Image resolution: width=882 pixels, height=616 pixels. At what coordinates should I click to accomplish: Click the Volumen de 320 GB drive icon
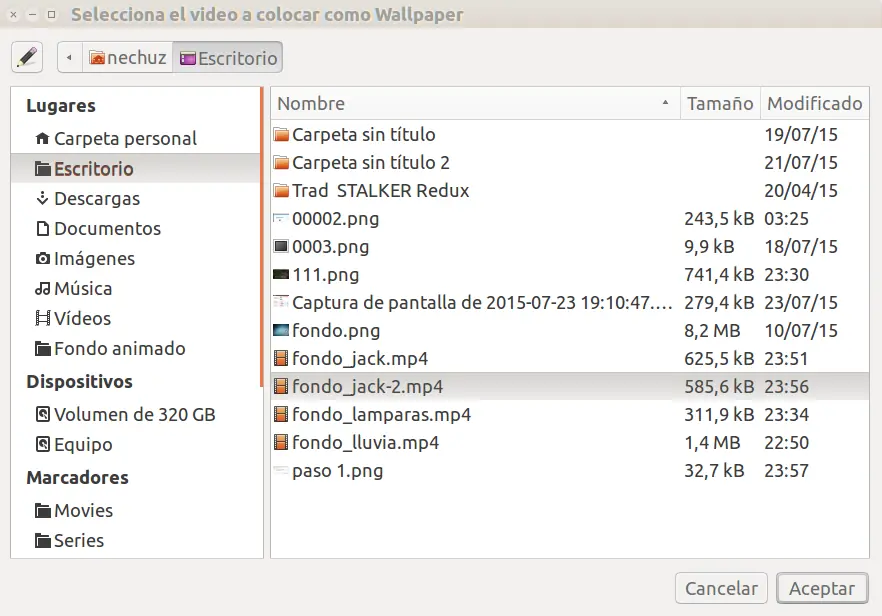click(42, 414)
